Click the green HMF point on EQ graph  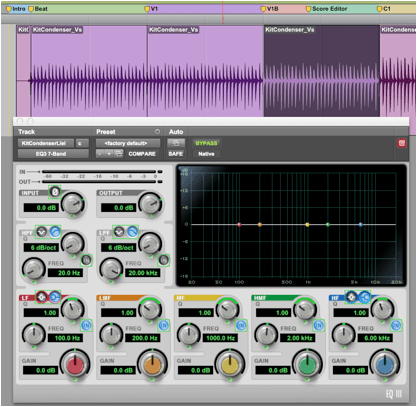328,225
